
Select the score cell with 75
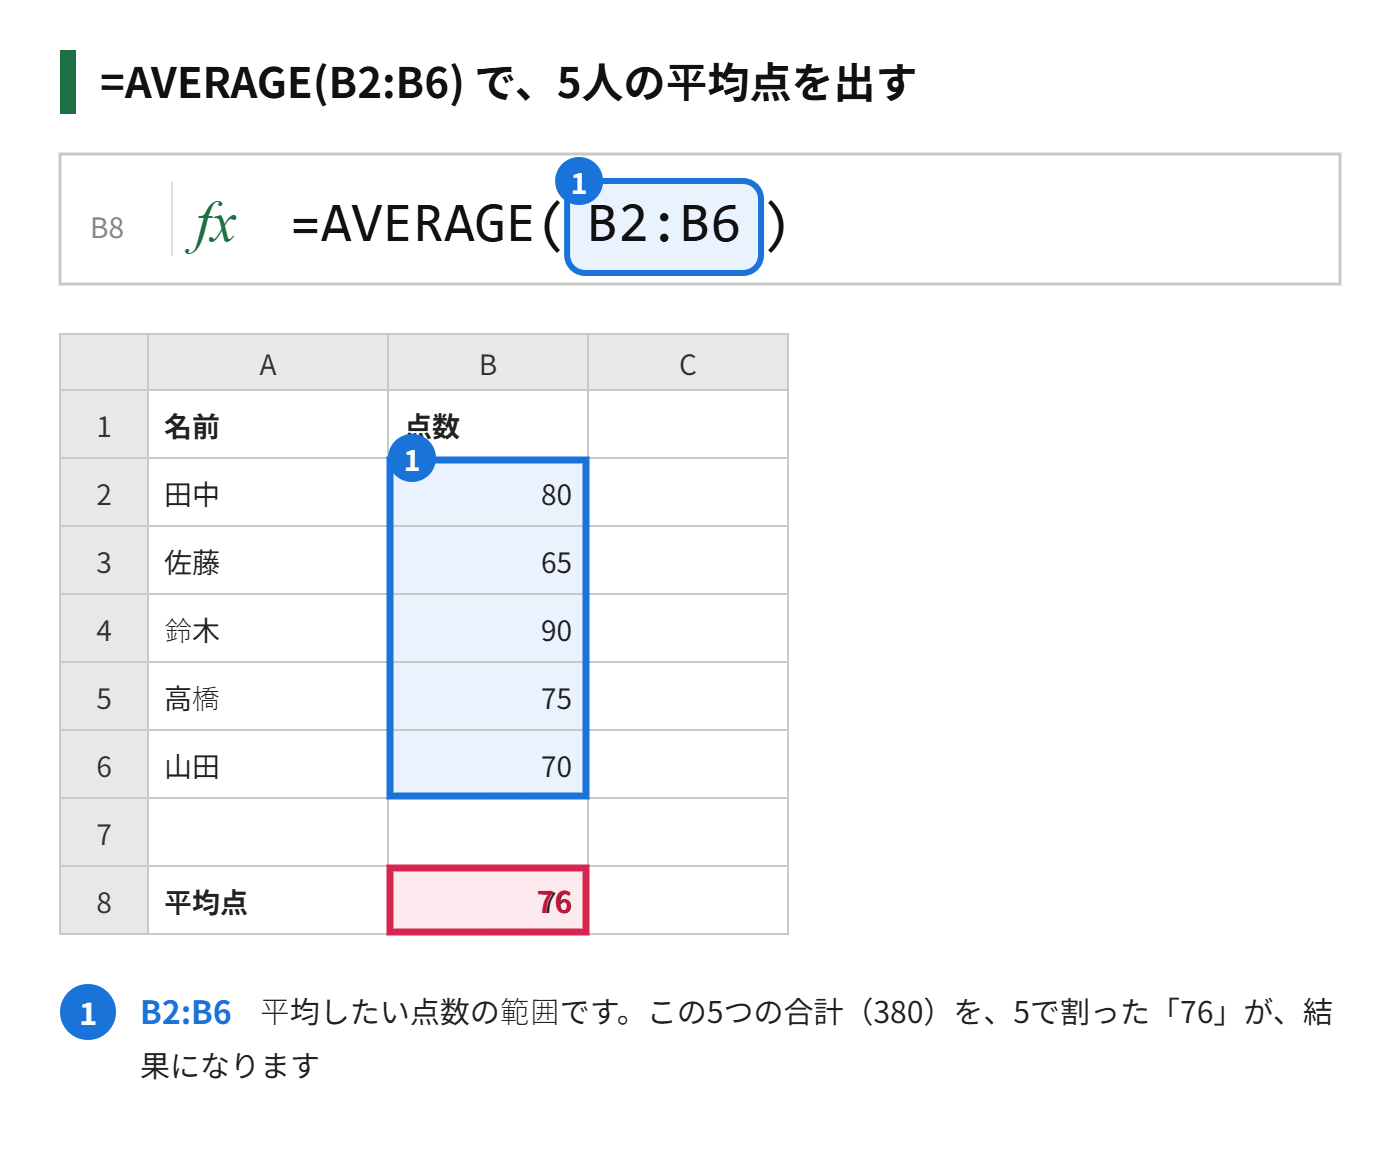(488, 697)
